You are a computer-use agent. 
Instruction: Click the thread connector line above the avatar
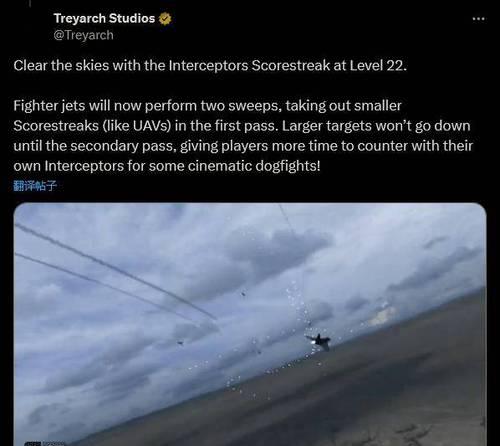coord(29,3)
